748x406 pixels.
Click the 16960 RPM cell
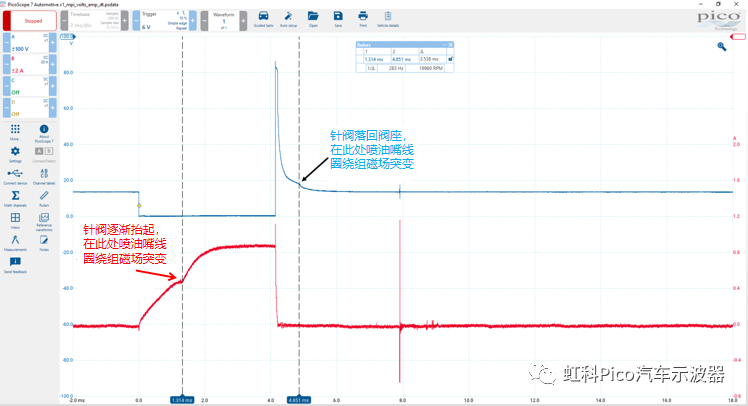(x=426, y=68)
